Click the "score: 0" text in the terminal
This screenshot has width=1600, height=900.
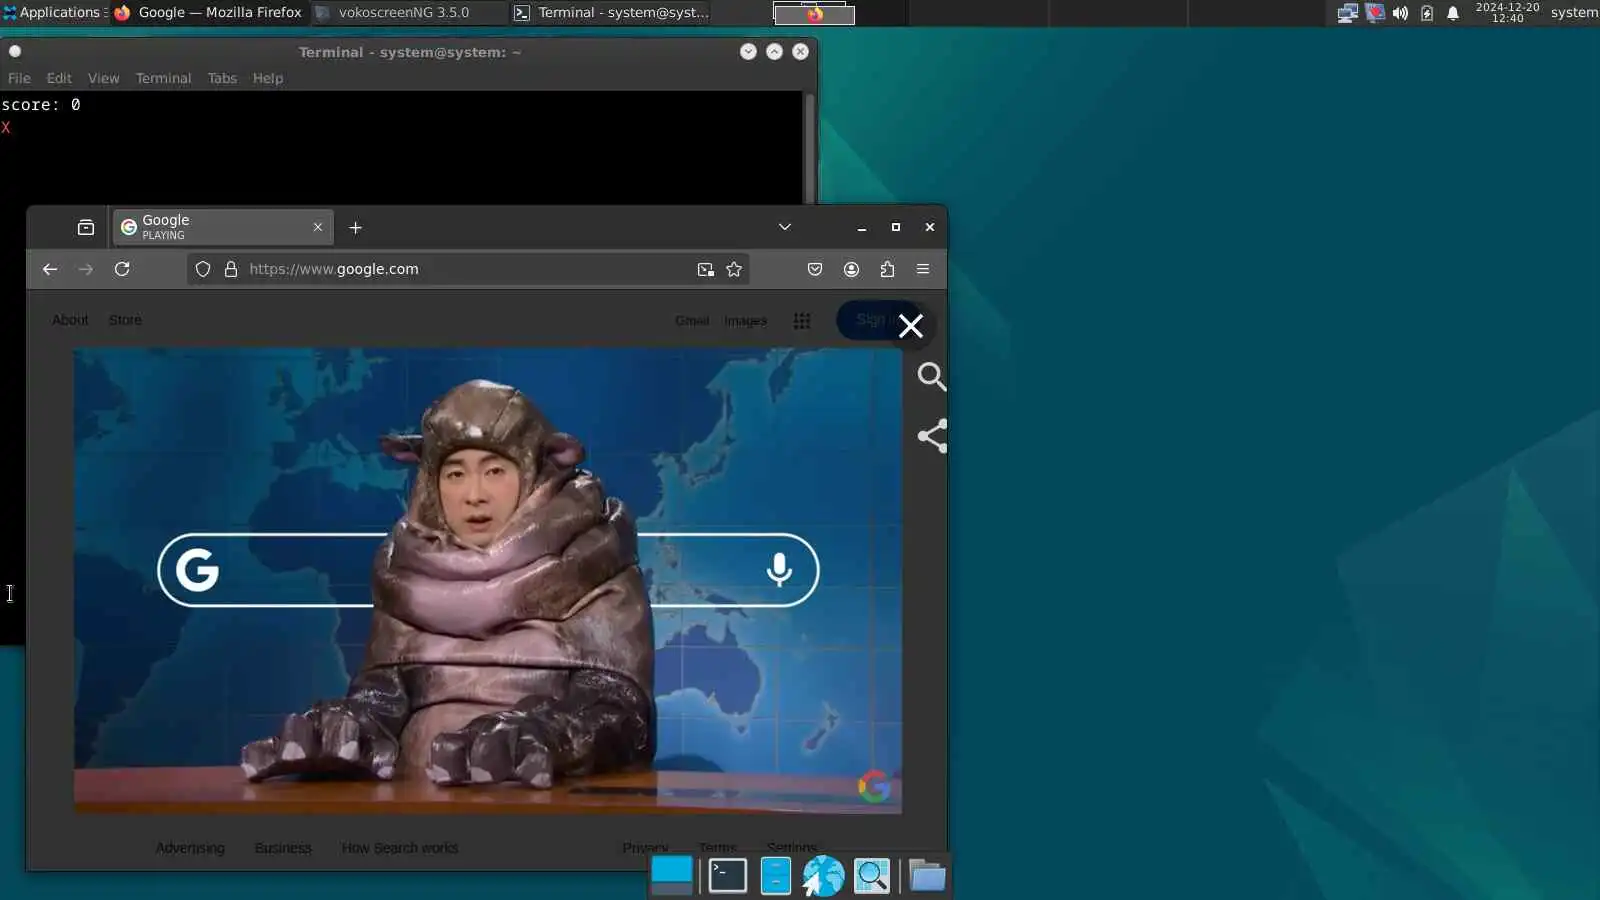41,105
